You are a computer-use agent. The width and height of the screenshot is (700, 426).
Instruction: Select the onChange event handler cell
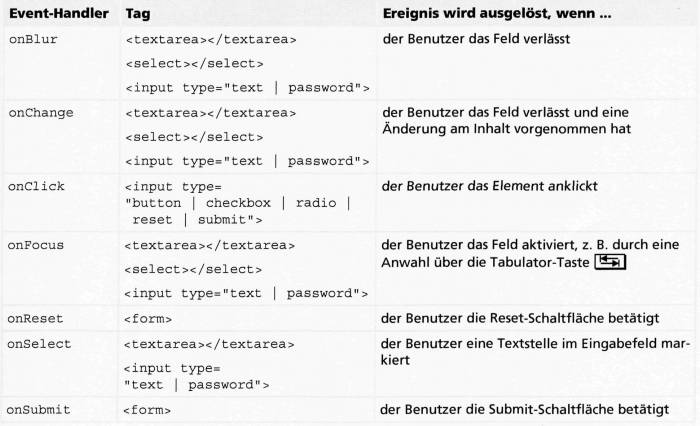click(39, 113)
